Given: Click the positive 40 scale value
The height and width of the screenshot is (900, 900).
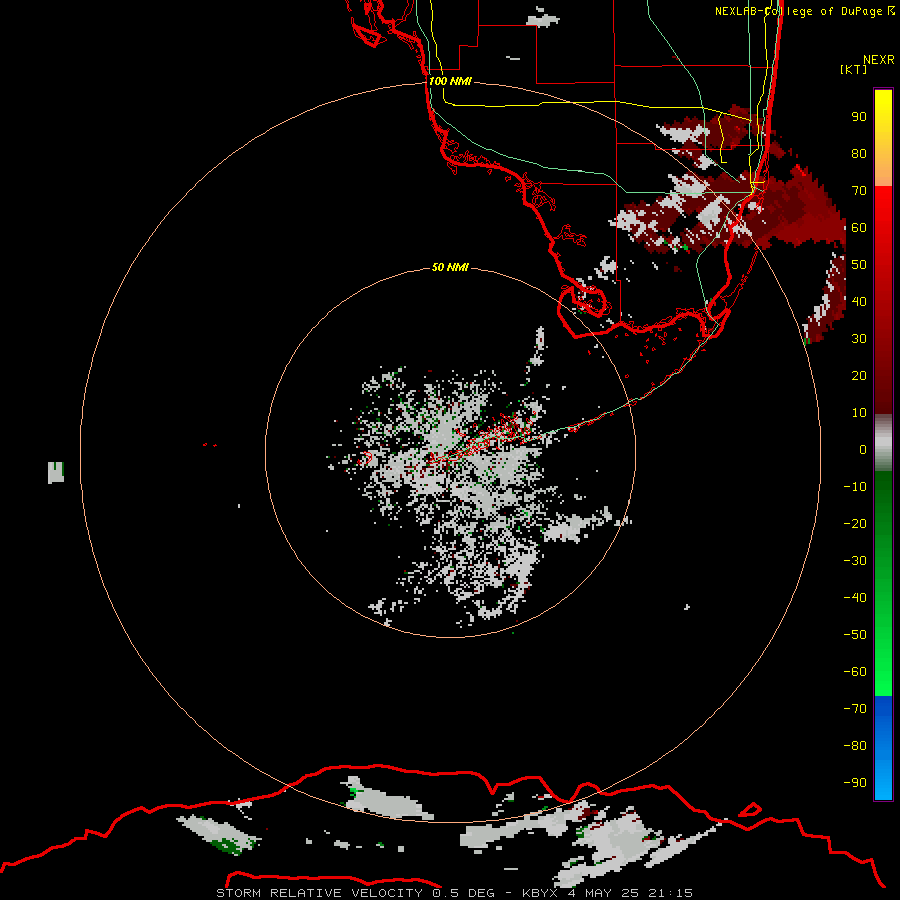Looking at the screenshot, I should [x=859, y=301].
